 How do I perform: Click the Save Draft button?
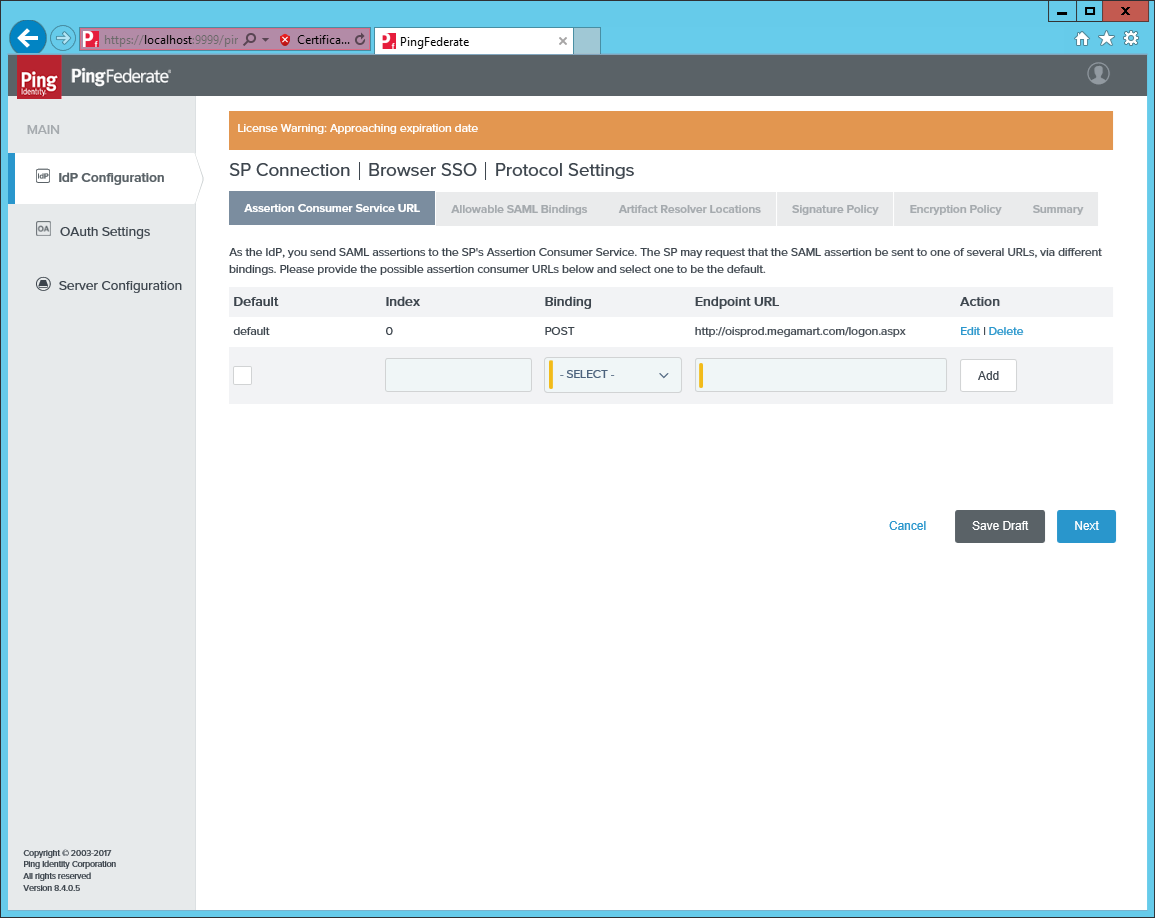pos(1000,526)
